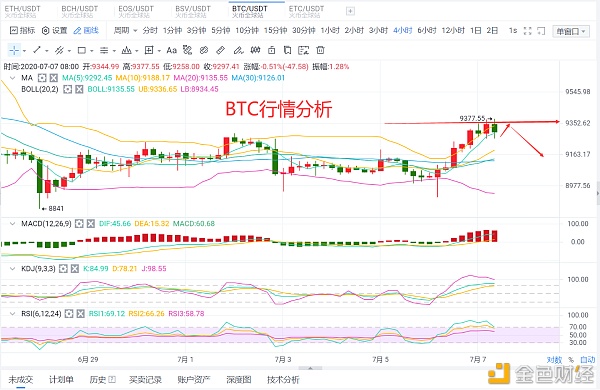
Task: Select the crosshair cursor tool
Action: click(14, 50)
